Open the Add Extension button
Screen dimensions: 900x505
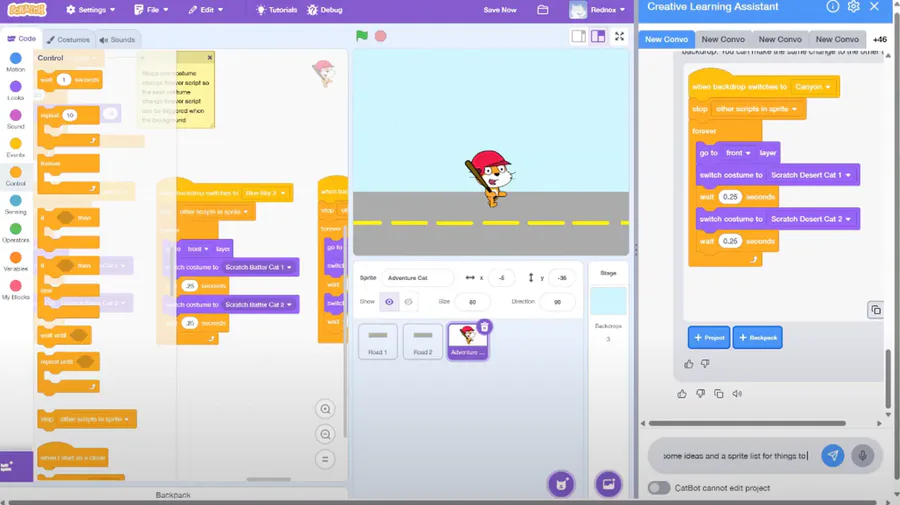15,466
